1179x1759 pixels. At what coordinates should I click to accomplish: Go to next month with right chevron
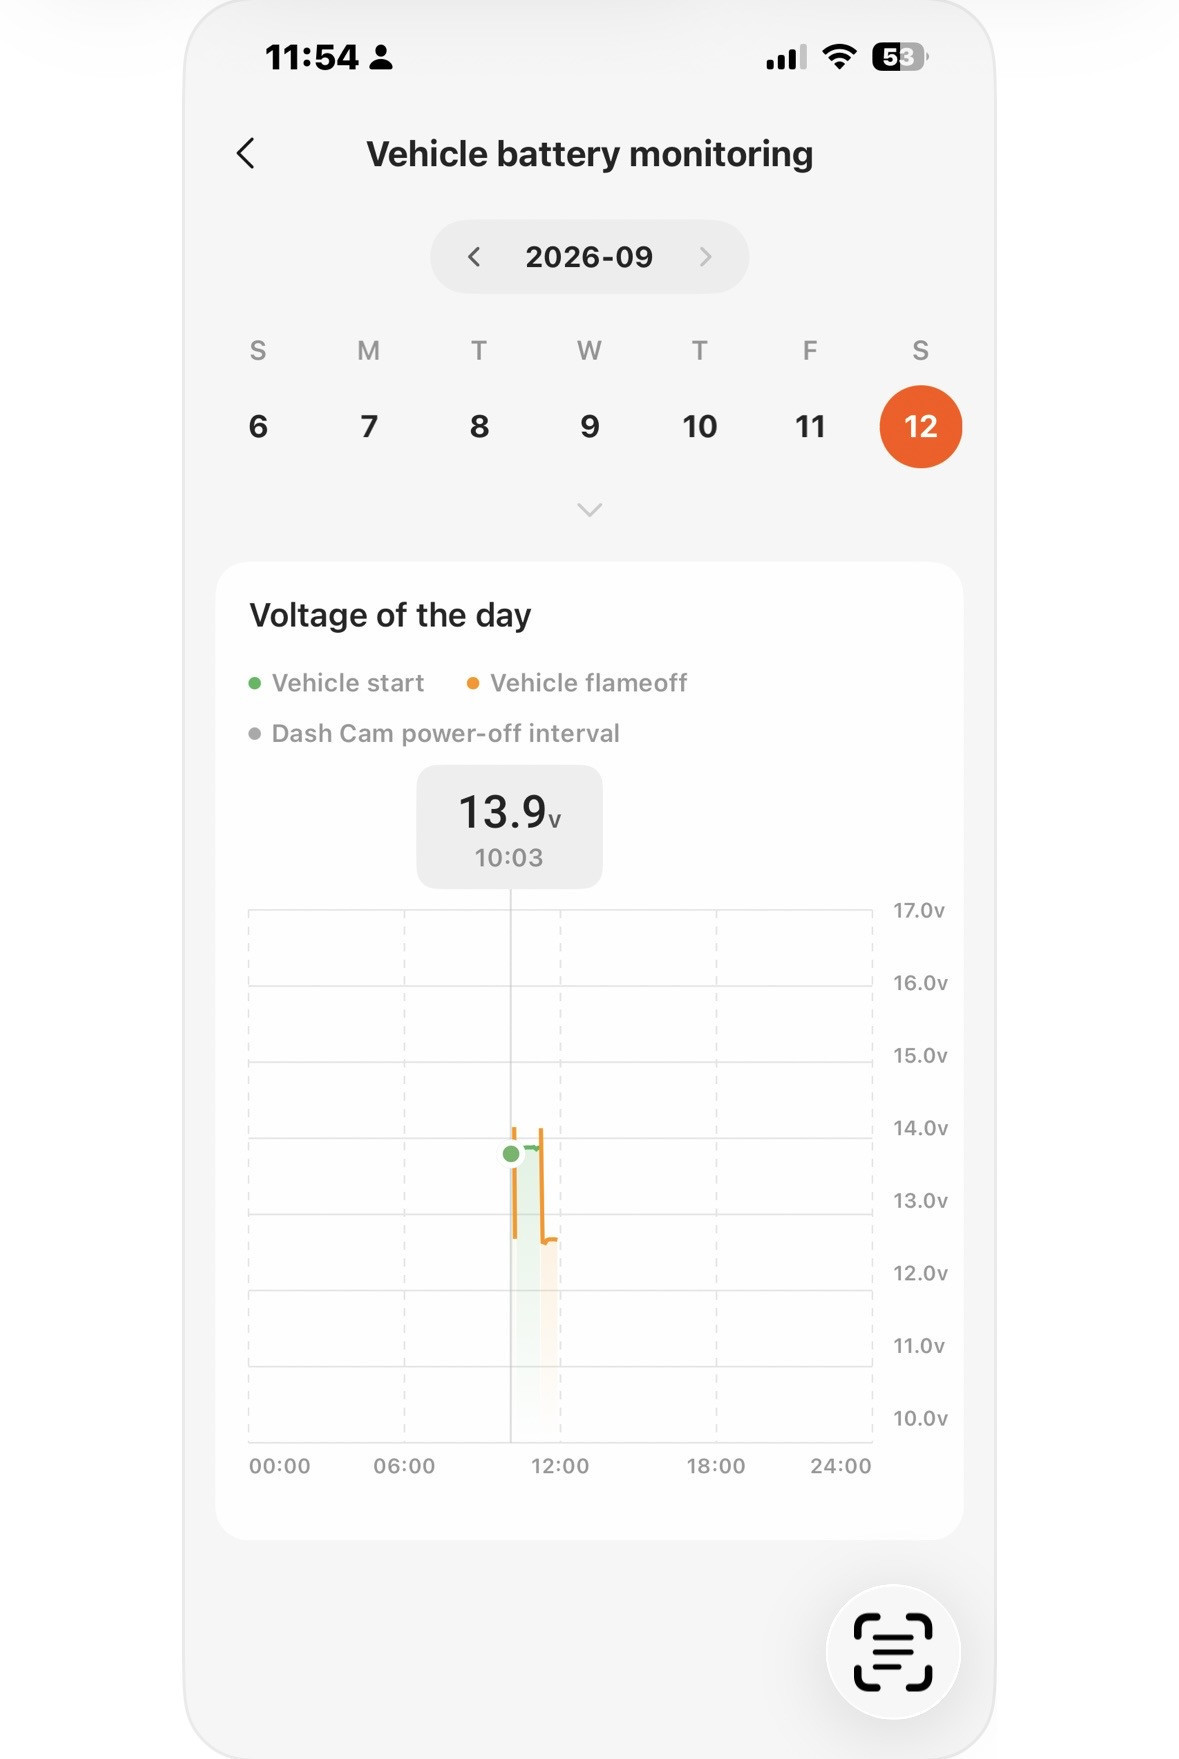[x=705, y=257]
